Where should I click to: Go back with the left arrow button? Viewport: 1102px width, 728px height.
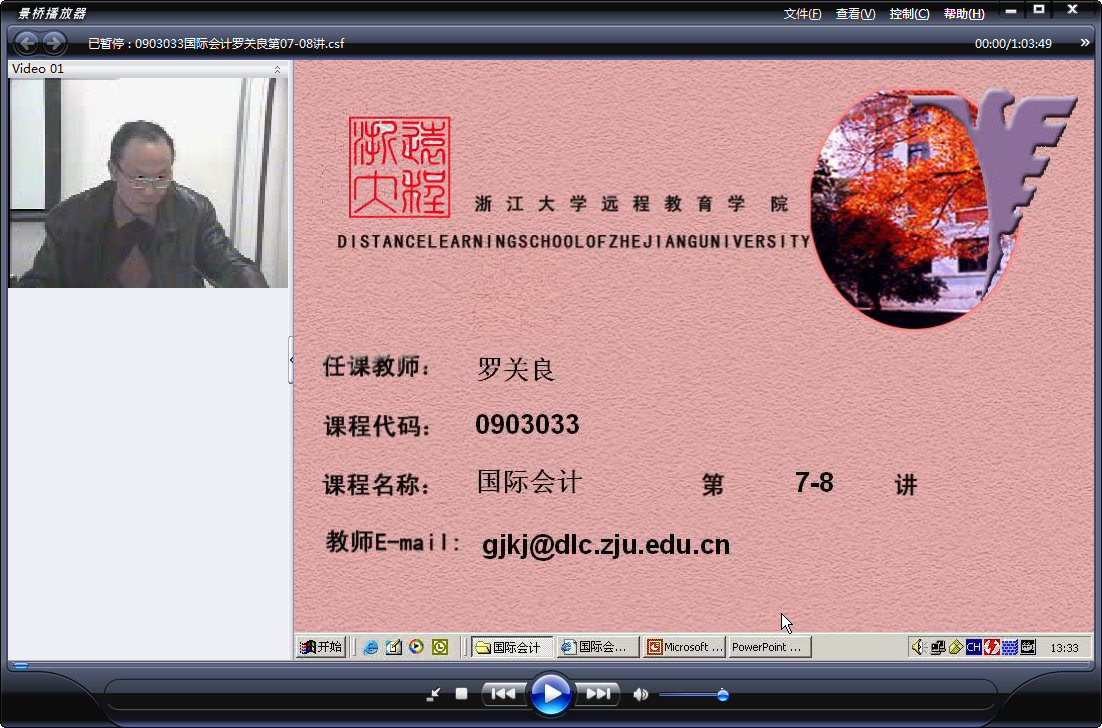tap(27, 44)
